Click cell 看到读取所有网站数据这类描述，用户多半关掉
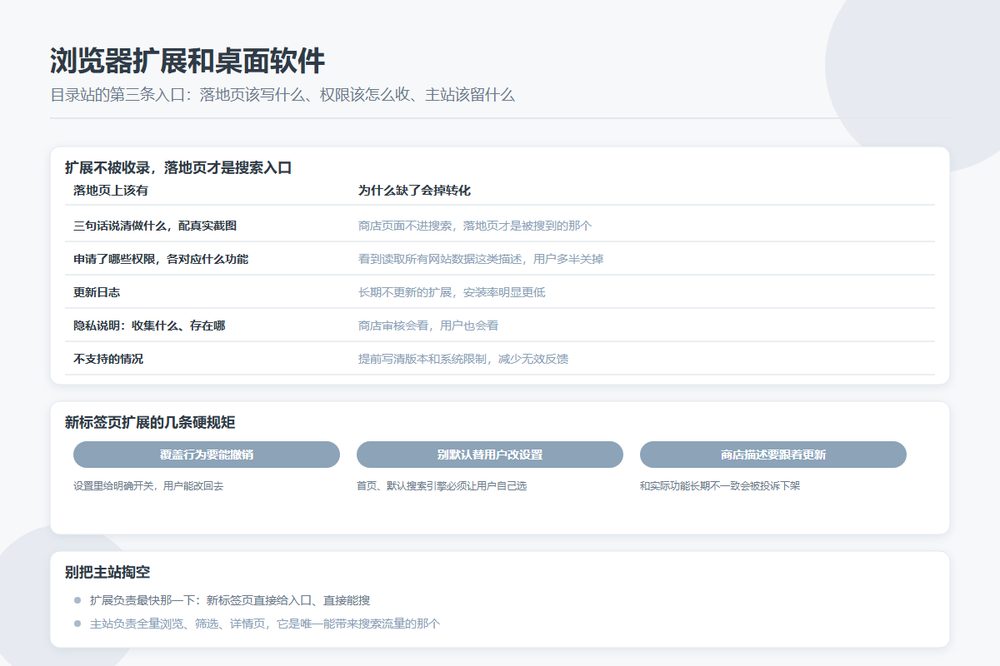The width and height of the screenshot is (1000, 666). 480,258
